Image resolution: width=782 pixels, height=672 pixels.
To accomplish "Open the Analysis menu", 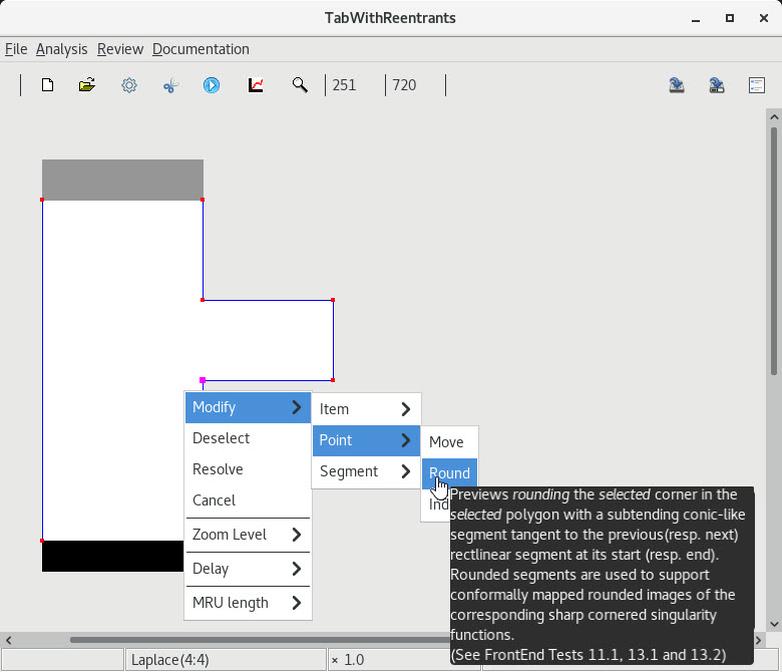I will point(61,49).
